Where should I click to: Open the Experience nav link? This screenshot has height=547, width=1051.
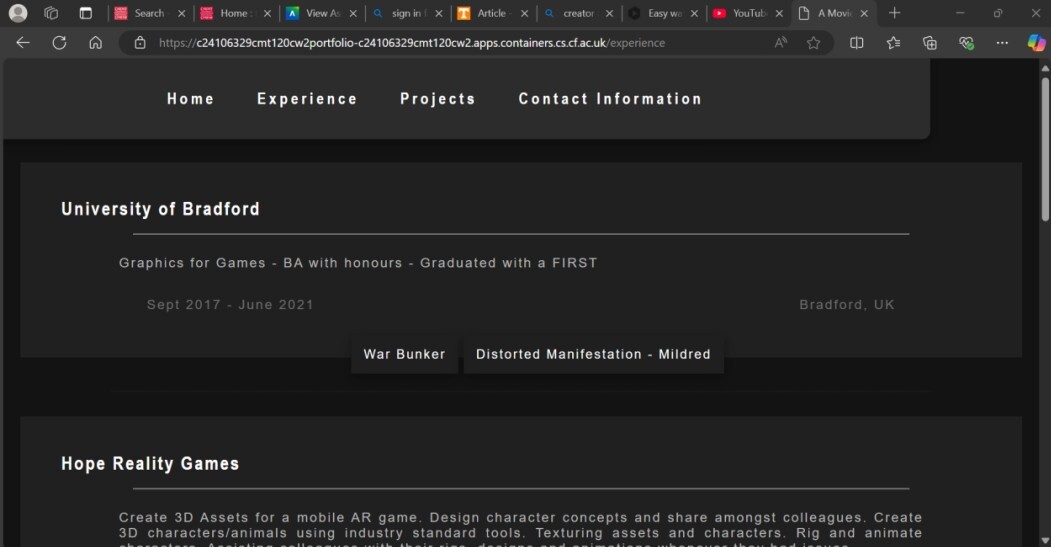[307, 99]
